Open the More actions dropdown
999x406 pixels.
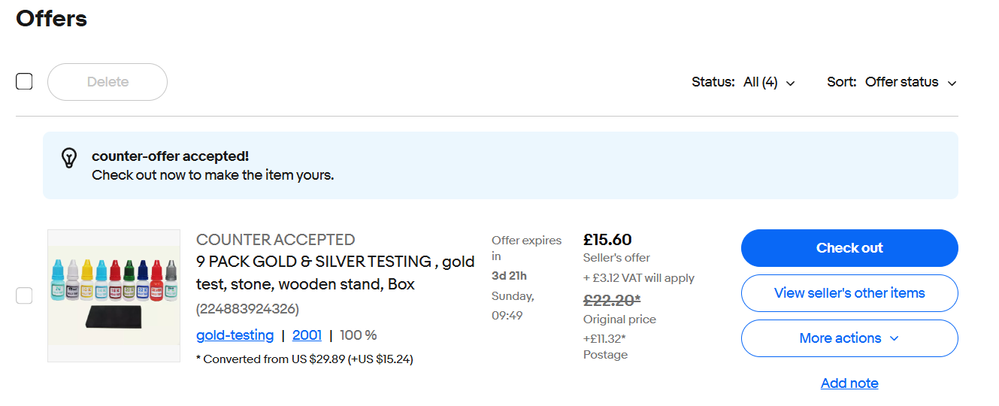(x=849, y=338)
